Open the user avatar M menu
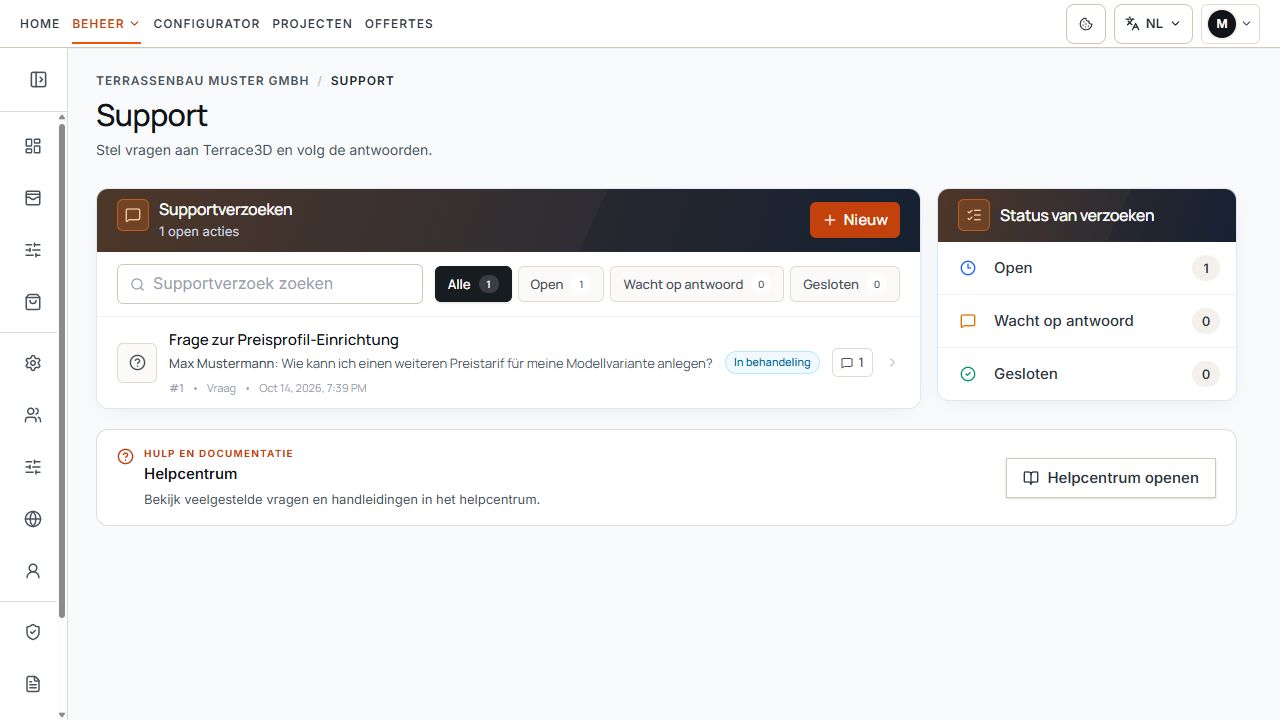 click(1230, 23)
